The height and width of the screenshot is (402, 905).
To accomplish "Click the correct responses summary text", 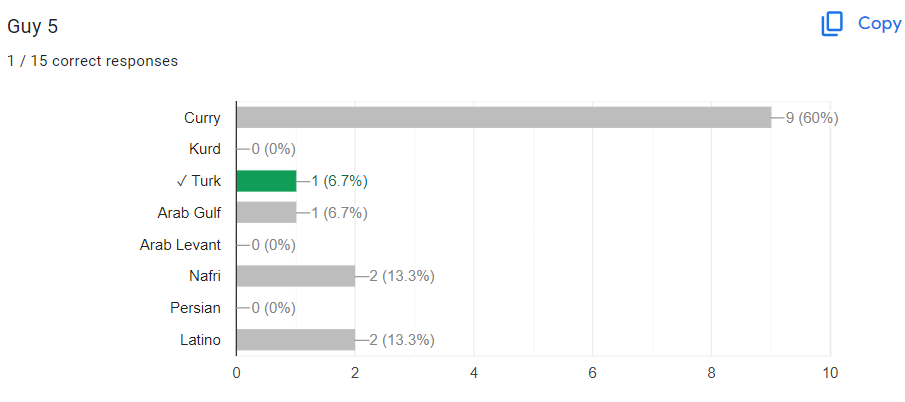I will 92,61.
